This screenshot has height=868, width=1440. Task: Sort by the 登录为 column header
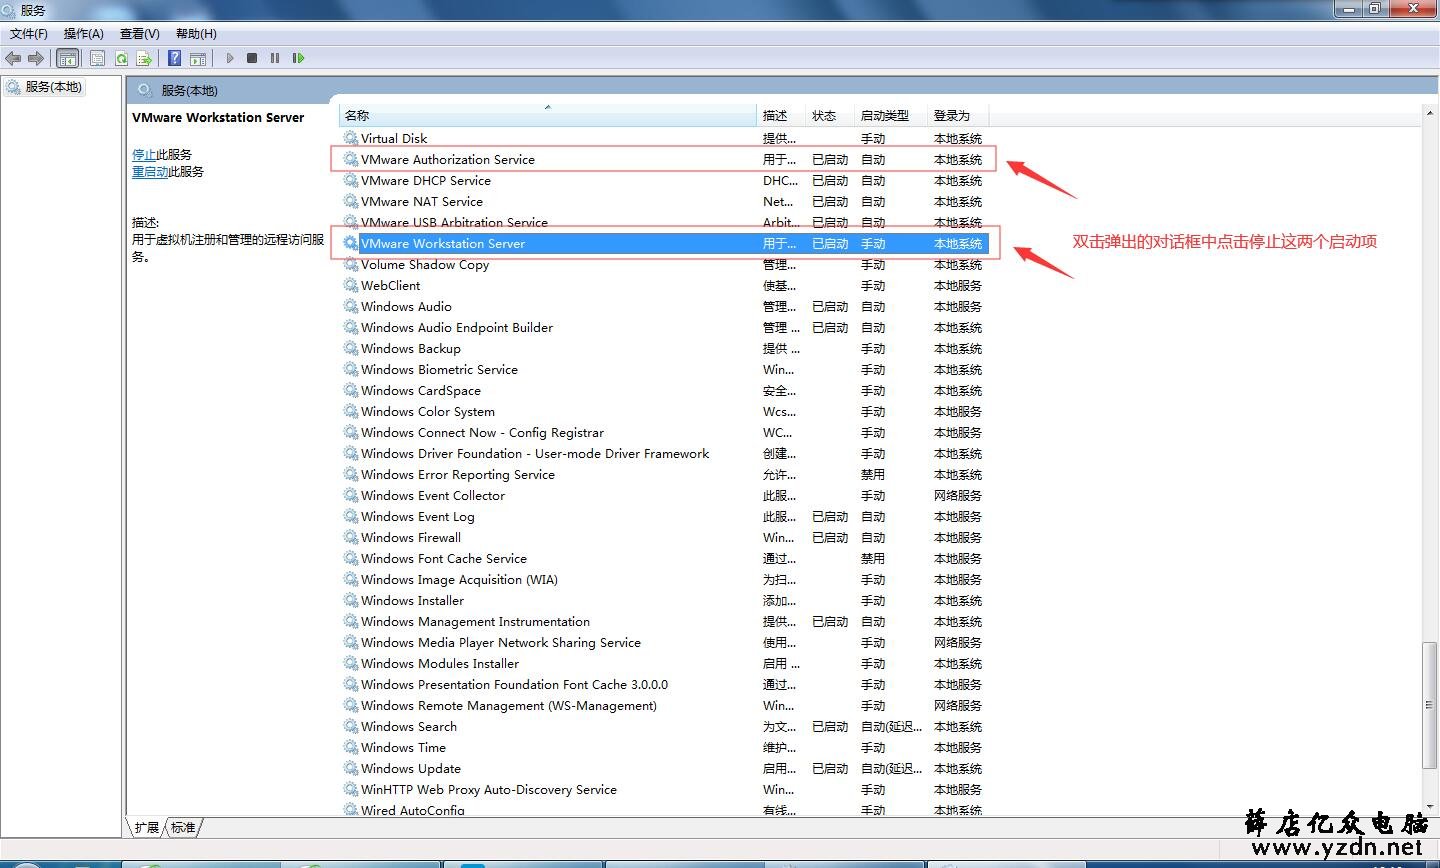point(958,115)
